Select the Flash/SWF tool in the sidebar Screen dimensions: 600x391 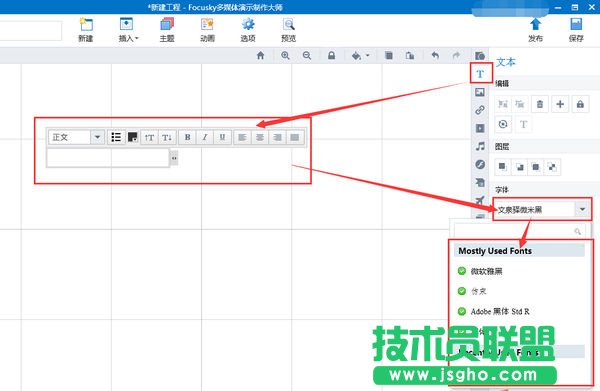click(x=480, y=165)
